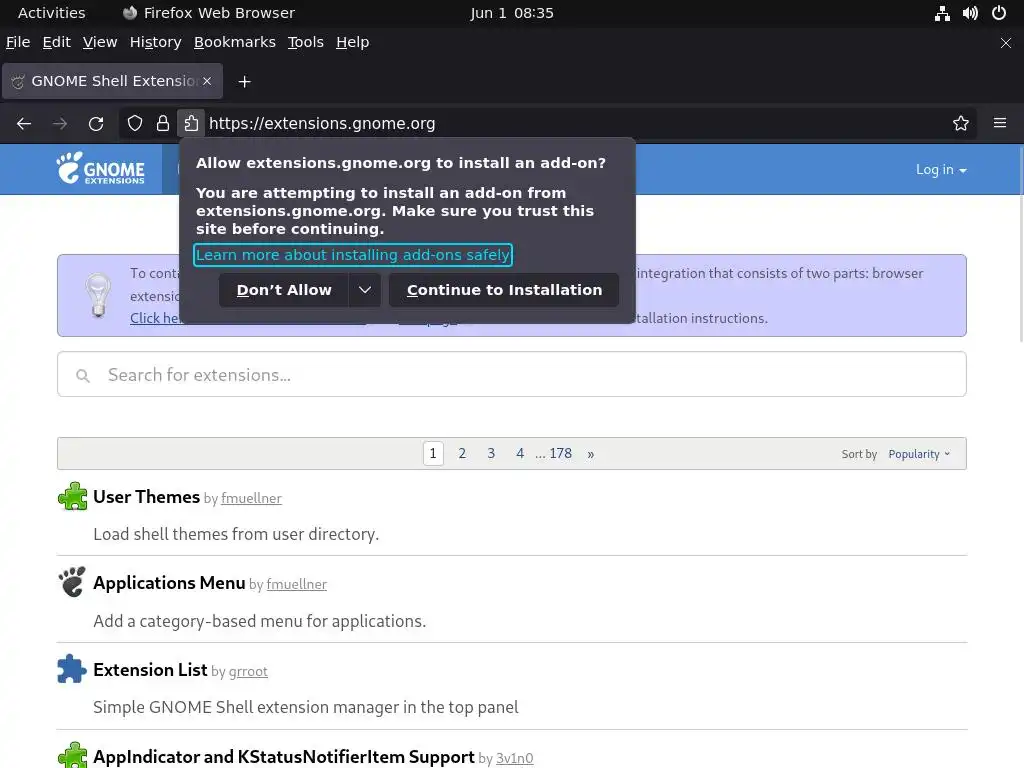Select the GNOME Shell Extensions tab
Viewport: 1024px width, 768px height.
112,81
